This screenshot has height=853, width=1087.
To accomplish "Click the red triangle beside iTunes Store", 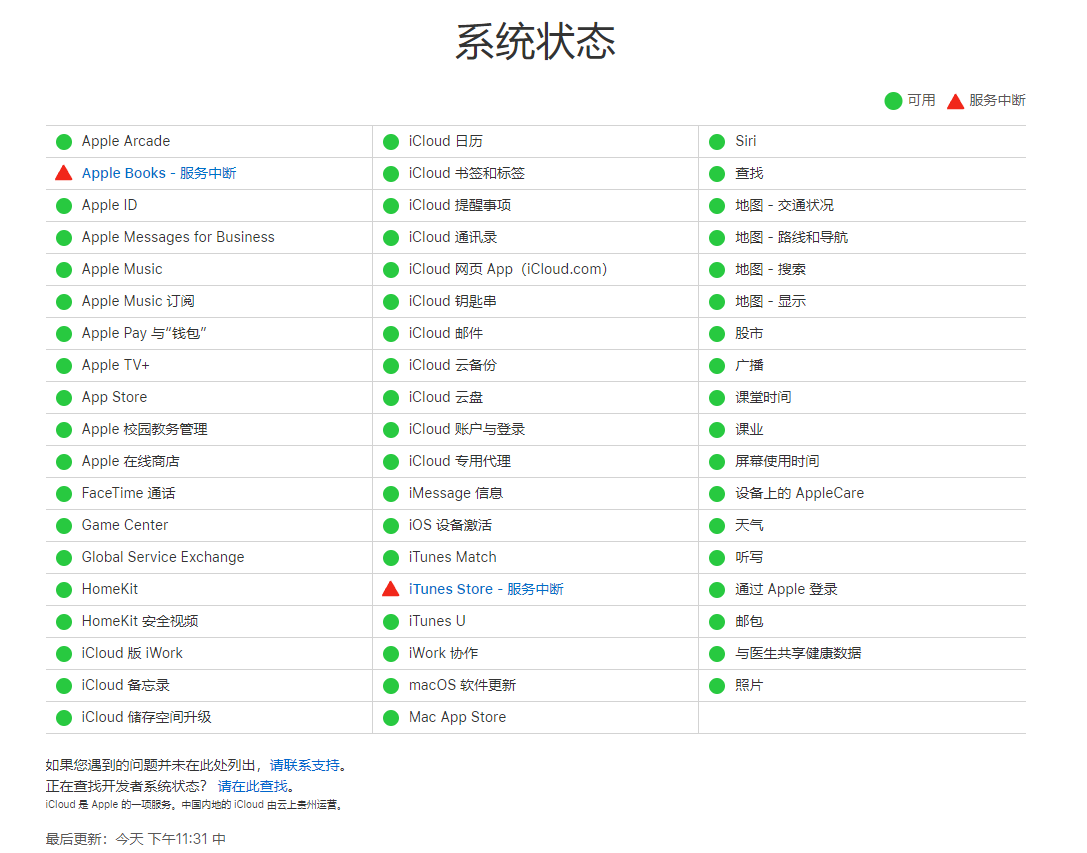I will [x=391, y=589].
